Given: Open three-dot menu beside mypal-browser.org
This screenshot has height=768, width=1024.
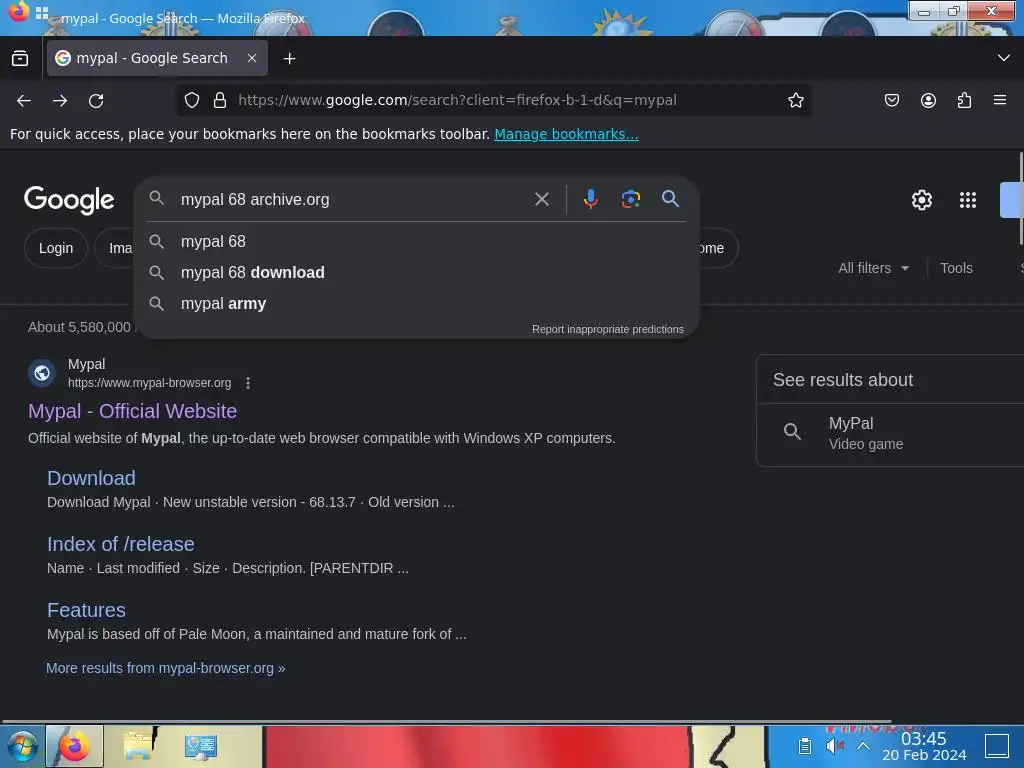Looking at the screenshot, I should (x=248, y=383).
